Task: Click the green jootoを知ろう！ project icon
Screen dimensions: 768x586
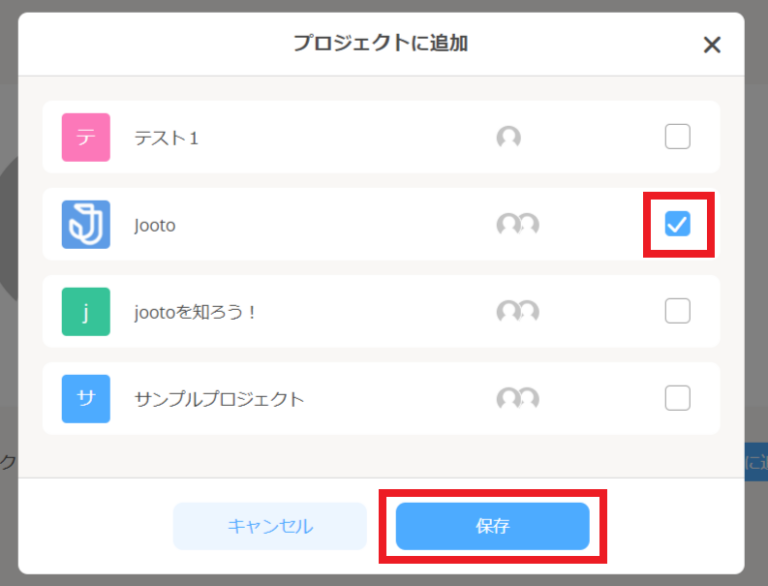Action: coord(86,312)
